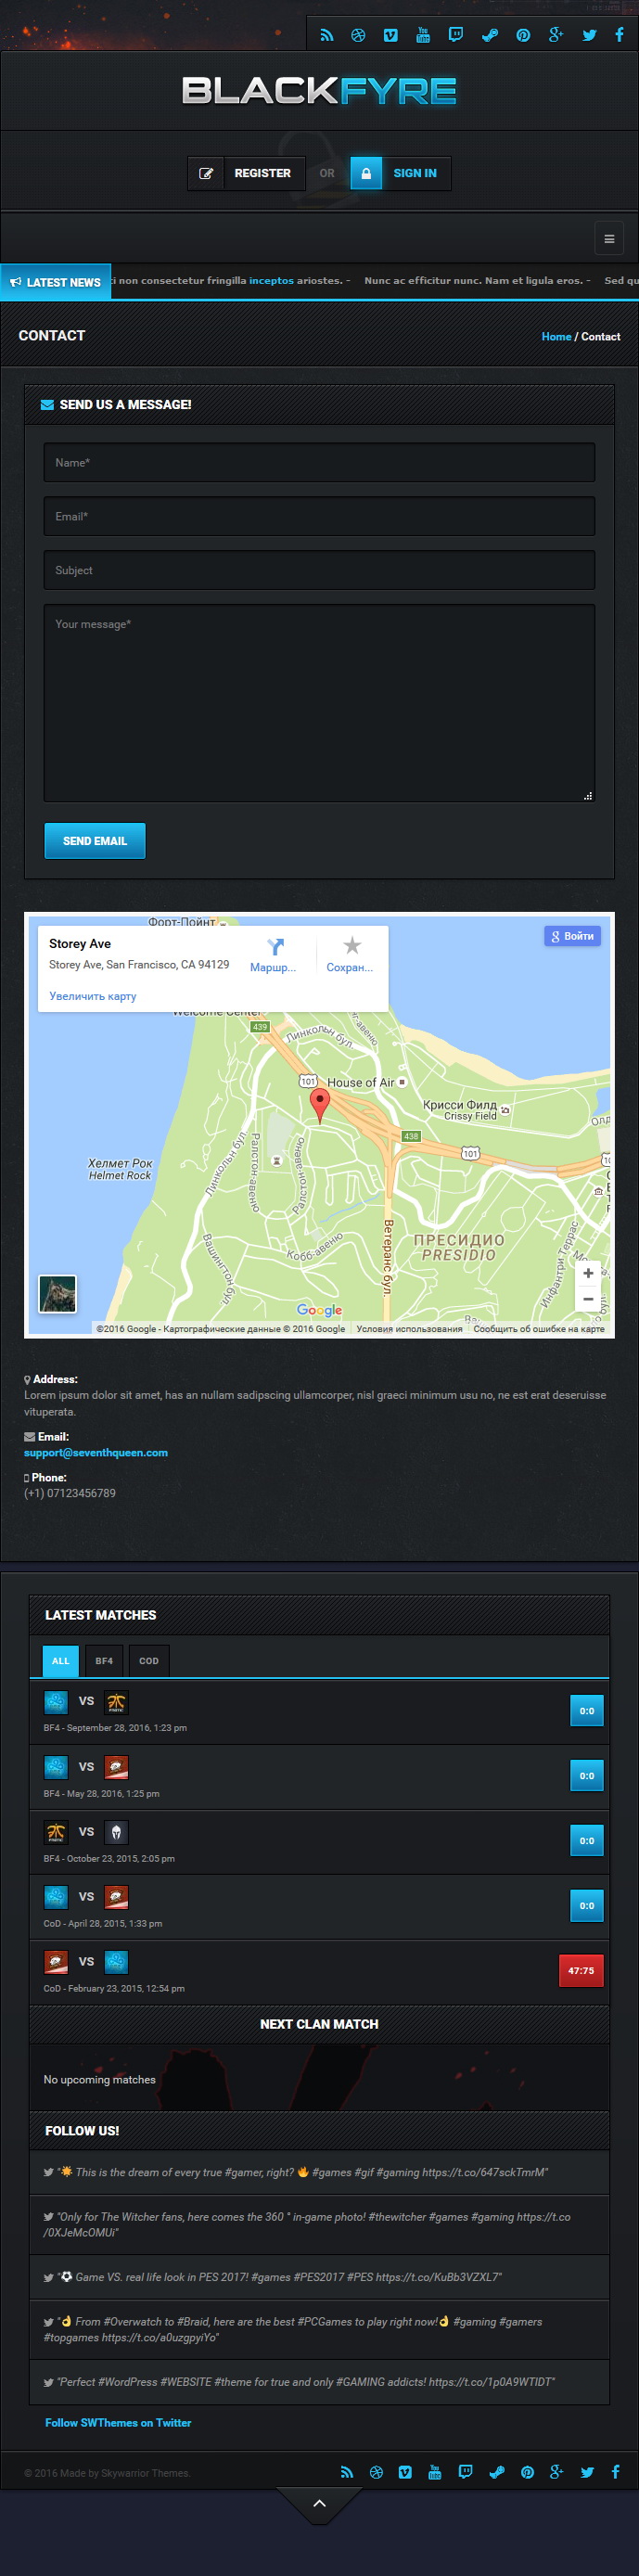Open the Steam icon in the top bar
Image resolution: width=639 pixels, height=2576 pixels.
pos(490,35)
